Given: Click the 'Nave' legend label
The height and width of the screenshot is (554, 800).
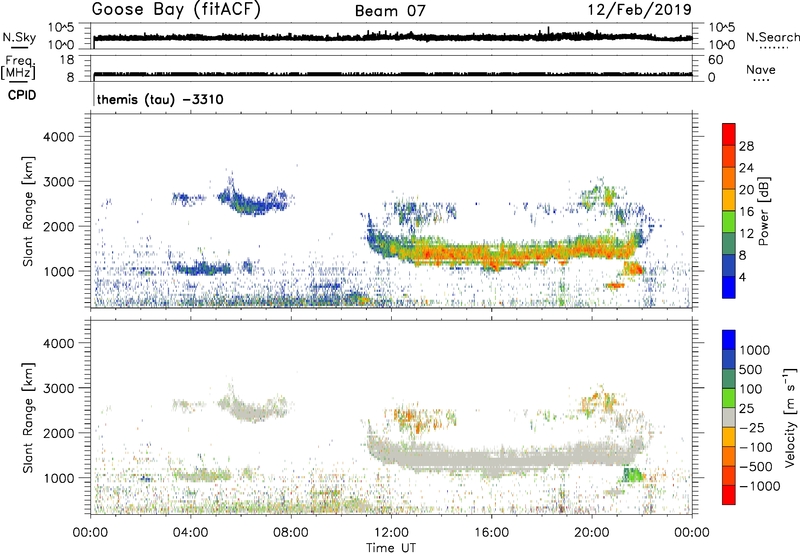Looking at the screenshot, I should 760,69.
